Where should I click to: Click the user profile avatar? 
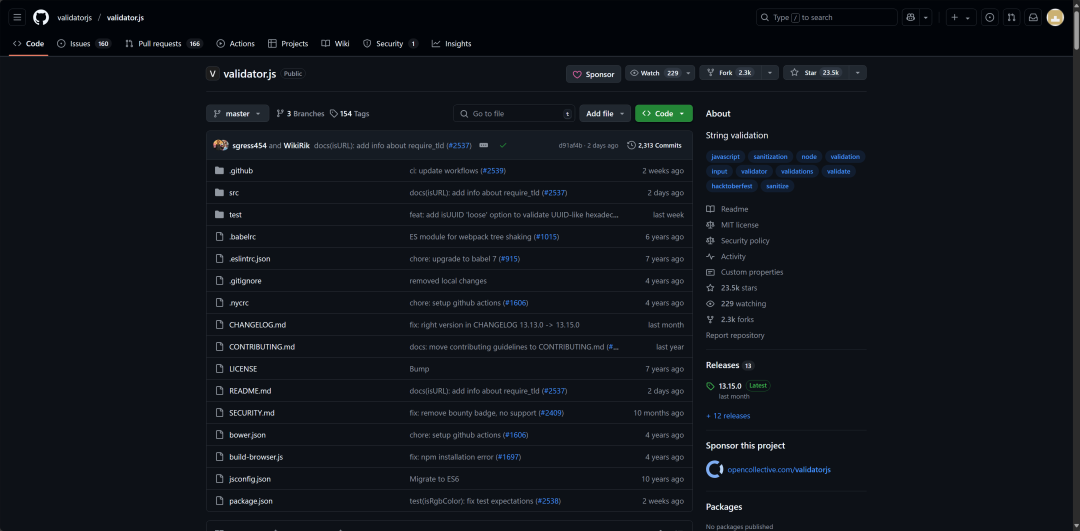click(1055, 17)
